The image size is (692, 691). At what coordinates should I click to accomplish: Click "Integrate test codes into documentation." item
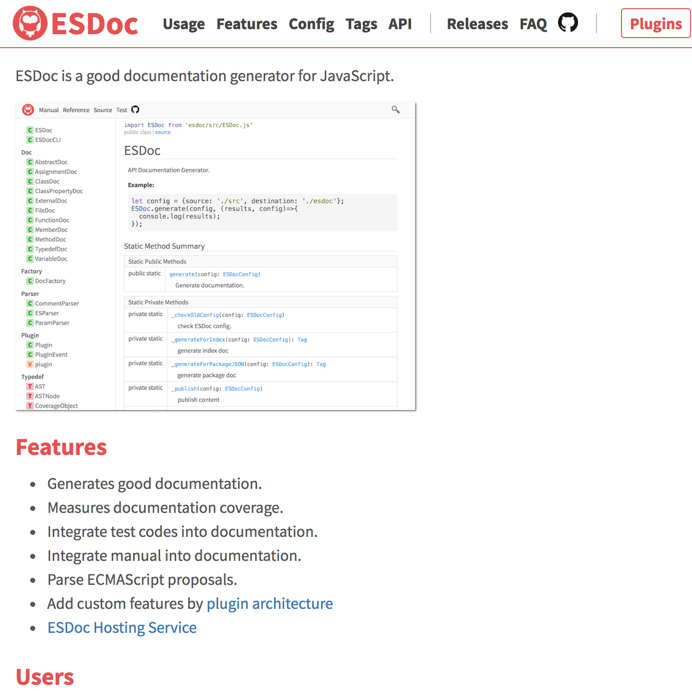[x=182, y=532]
